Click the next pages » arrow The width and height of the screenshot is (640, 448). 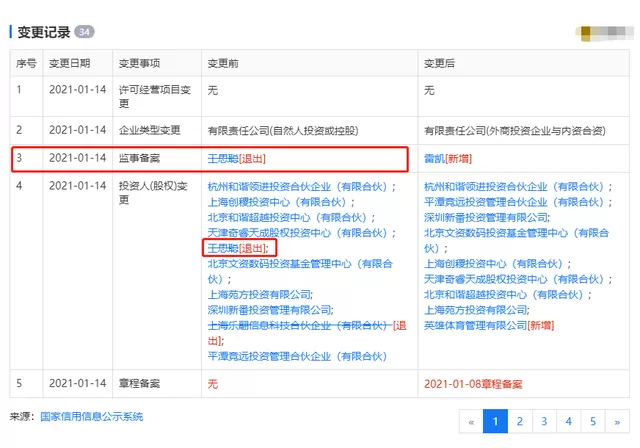pos(617,421)
